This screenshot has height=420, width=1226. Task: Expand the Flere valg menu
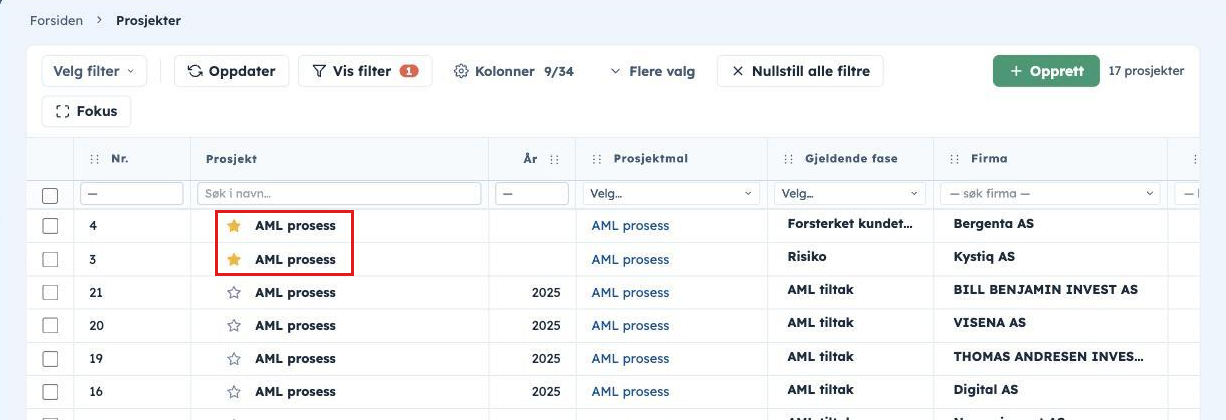[x=652, y=71]
